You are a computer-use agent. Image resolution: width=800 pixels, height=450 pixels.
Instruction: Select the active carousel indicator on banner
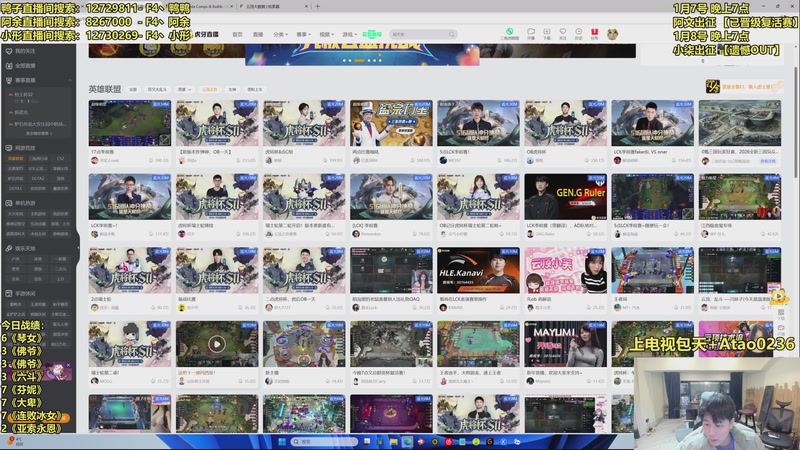click(359, 61)
